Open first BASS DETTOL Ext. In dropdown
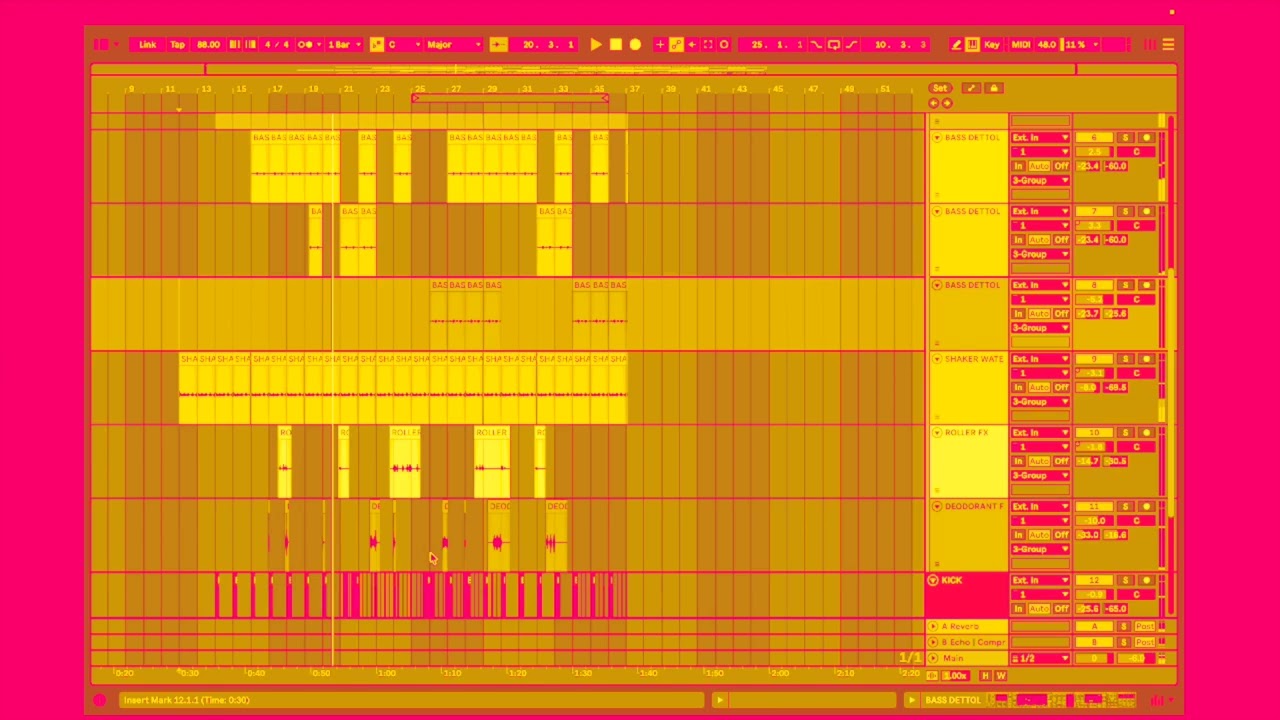1280x720 pixels. coord(1040,137)
